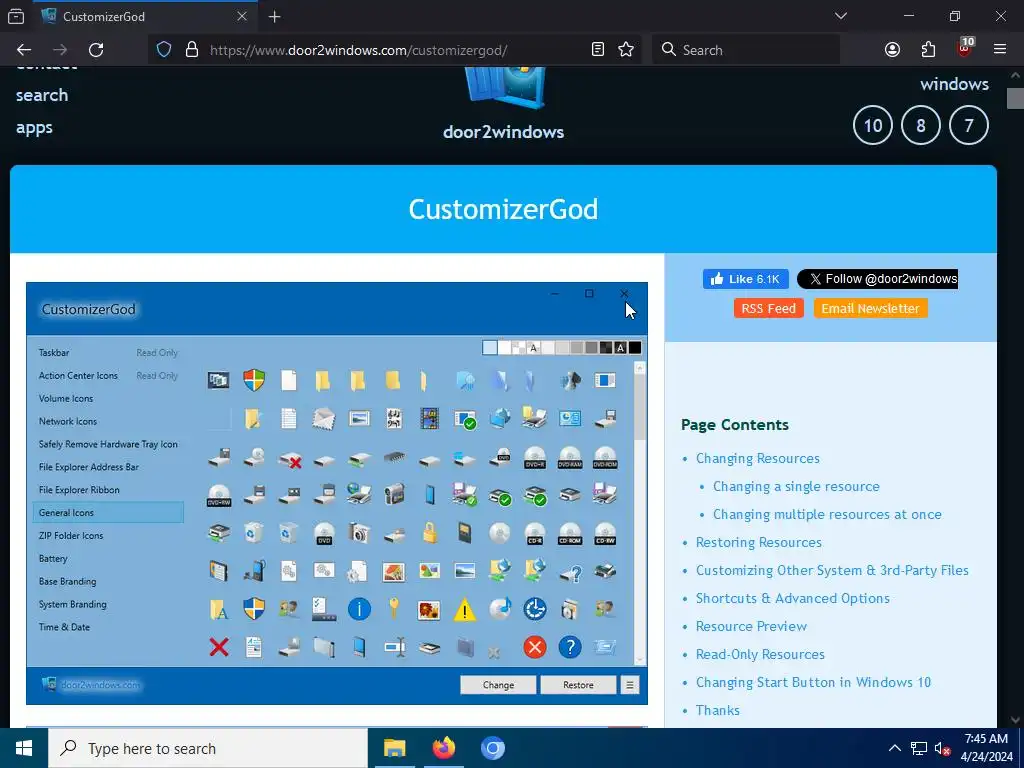The width and height of the screenshot is (1024, 768).
Task: Follow @door2windows on X
Action: pos(878,279)
